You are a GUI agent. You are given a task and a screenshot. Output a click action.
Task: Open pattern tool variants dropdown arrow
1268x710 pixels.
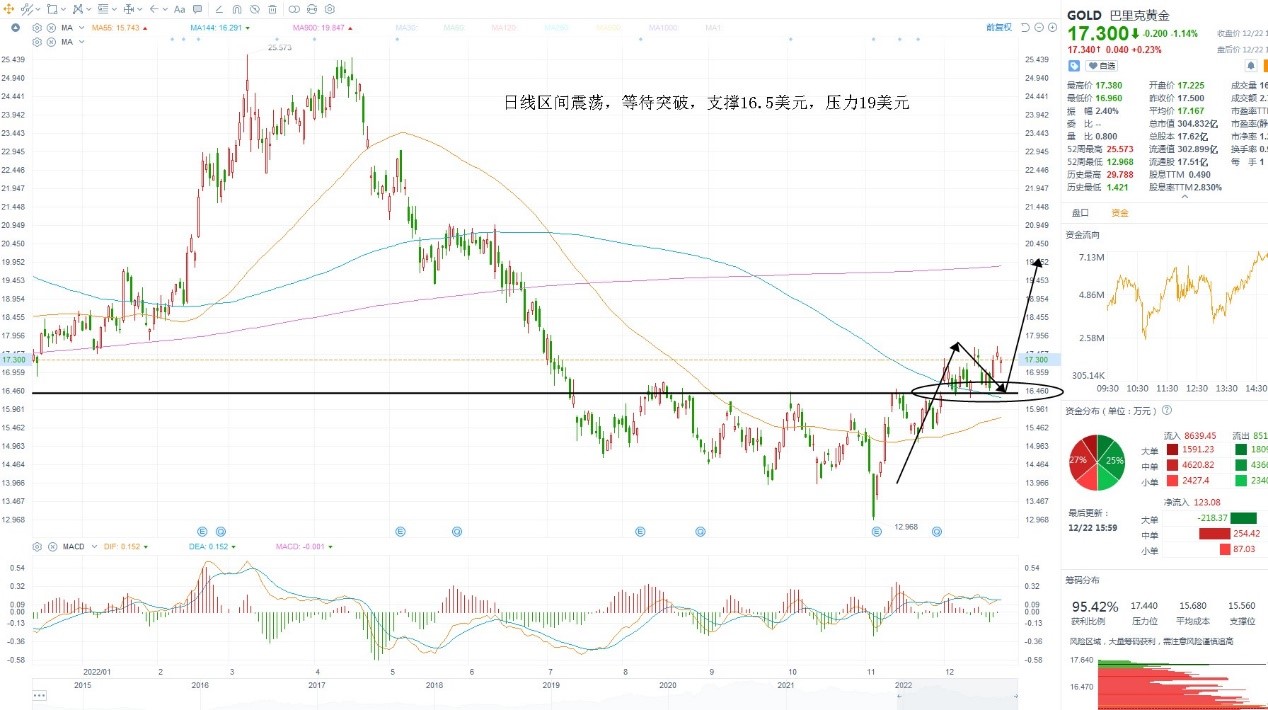click(88, 9)
